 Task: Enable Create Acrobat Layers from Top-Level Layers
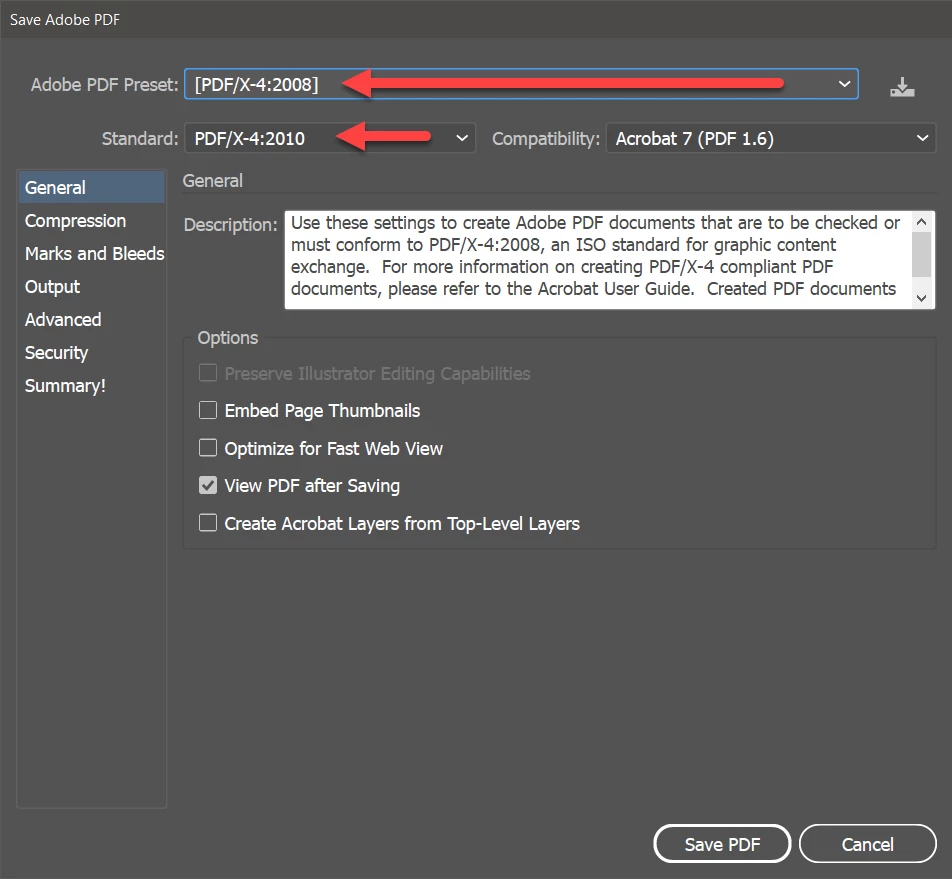coord(208,523)
